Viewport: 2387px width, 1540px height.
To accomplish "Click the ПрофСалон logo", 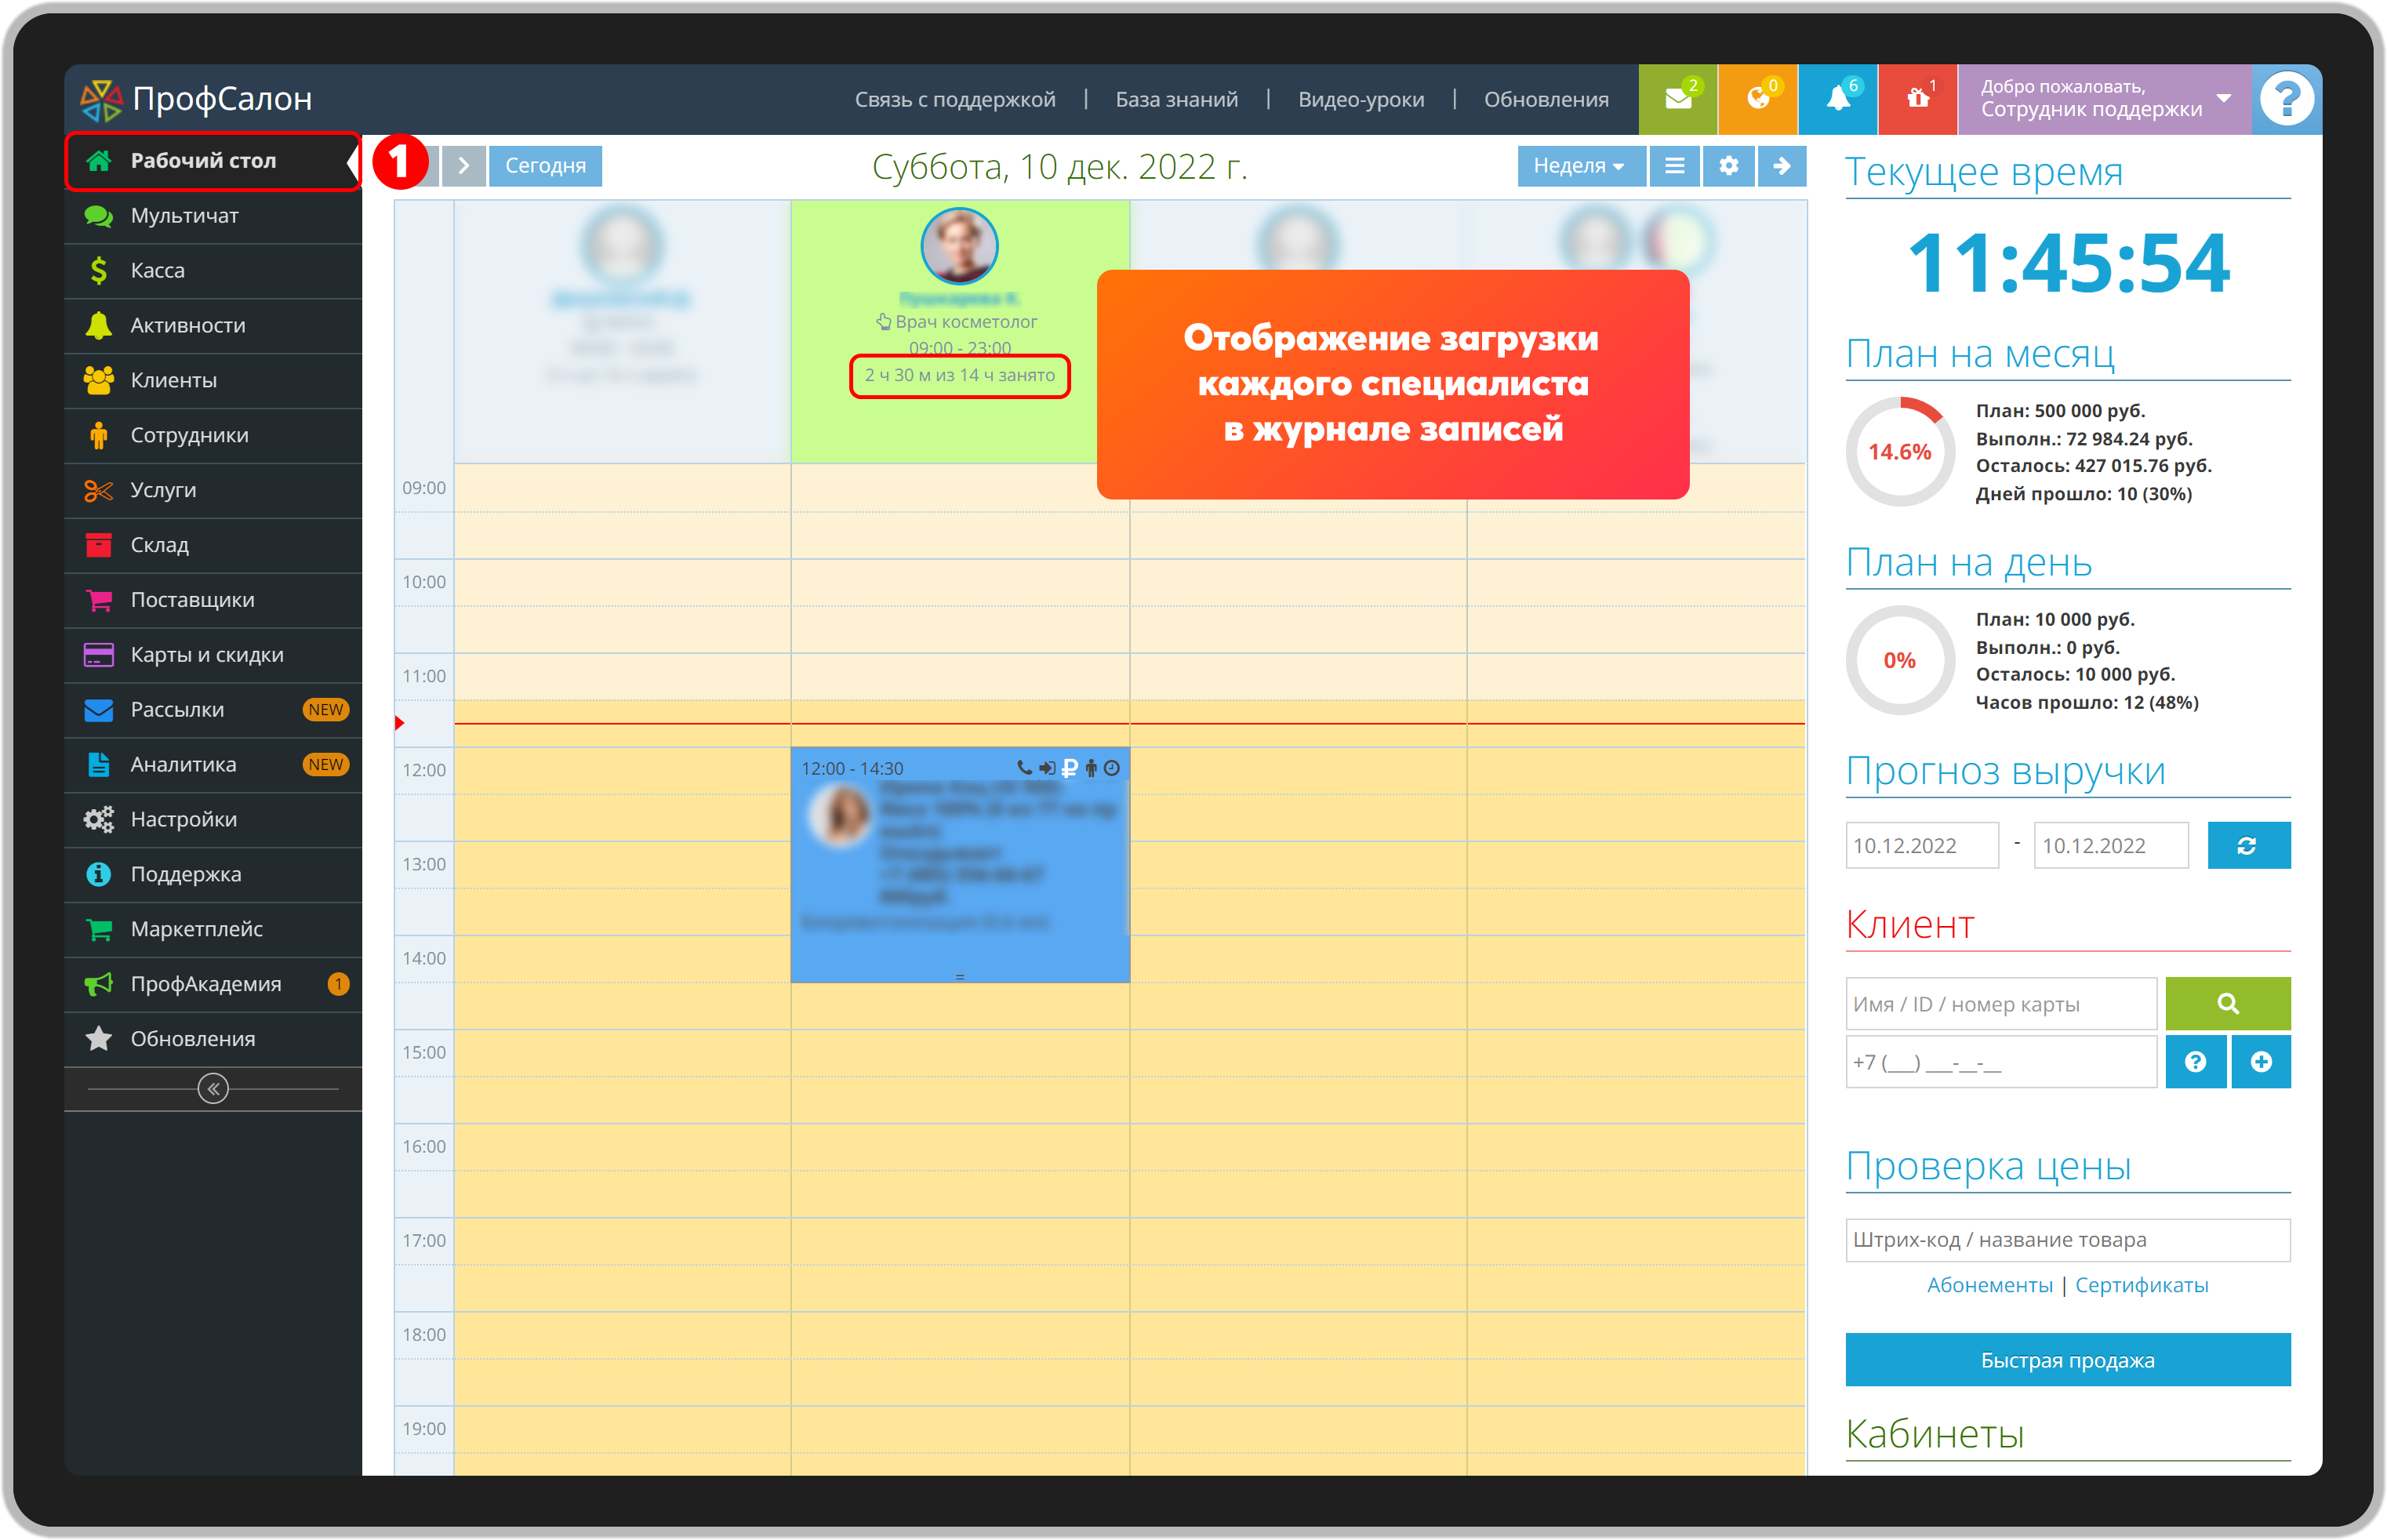I will click(x=196, y=99).
